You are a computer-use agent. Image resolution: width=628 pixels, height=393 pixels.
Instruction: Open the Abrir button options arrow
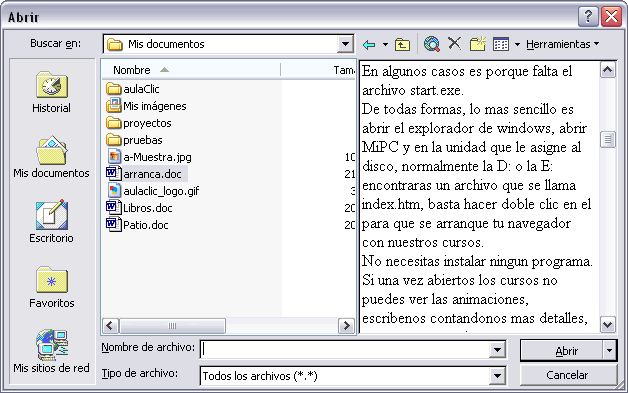[x=609, y=351]
